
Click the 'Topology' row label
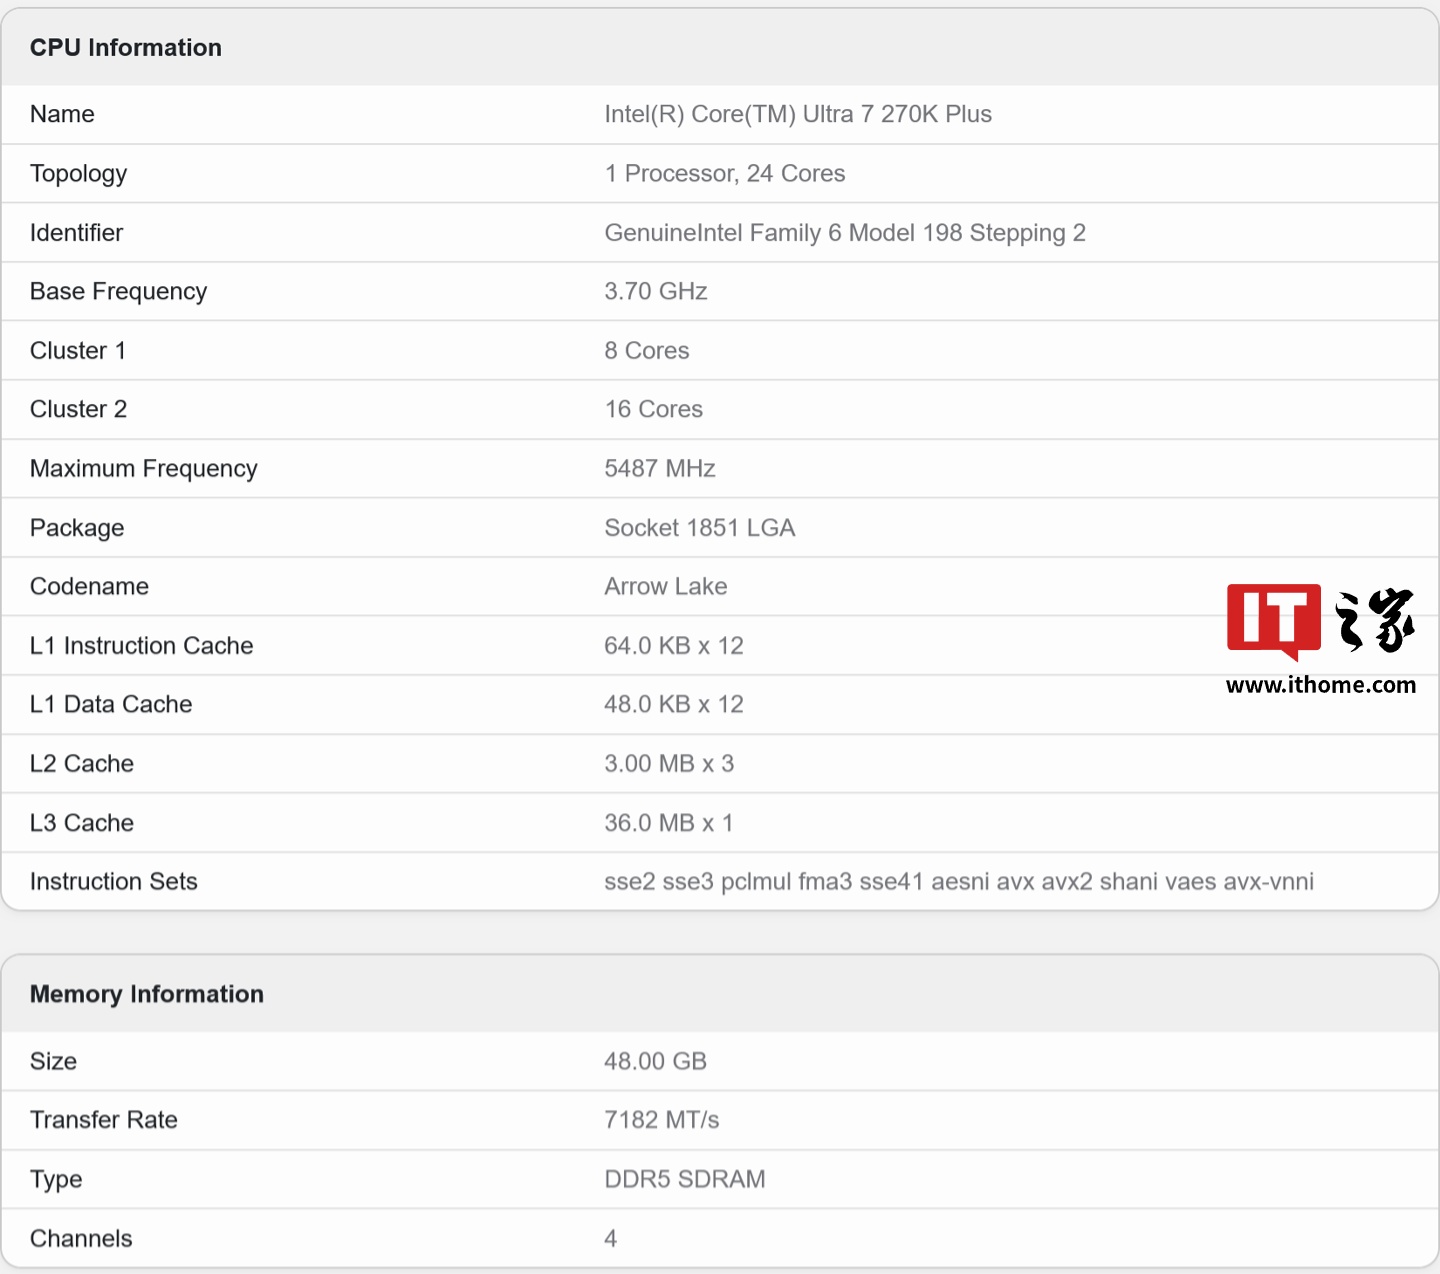point(79,174)
